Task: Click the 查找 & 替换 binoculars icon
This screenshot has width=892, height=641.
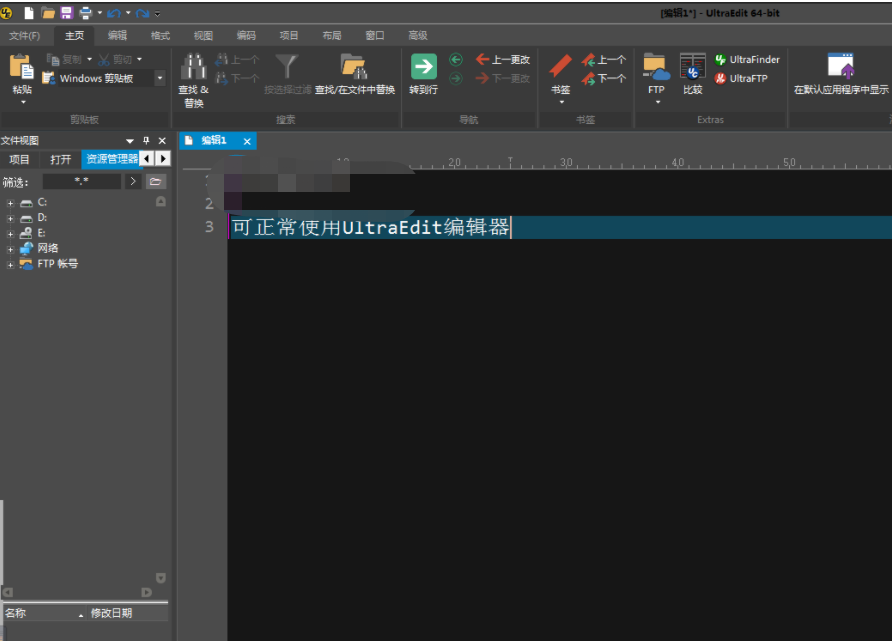Action: pos(193,67)
